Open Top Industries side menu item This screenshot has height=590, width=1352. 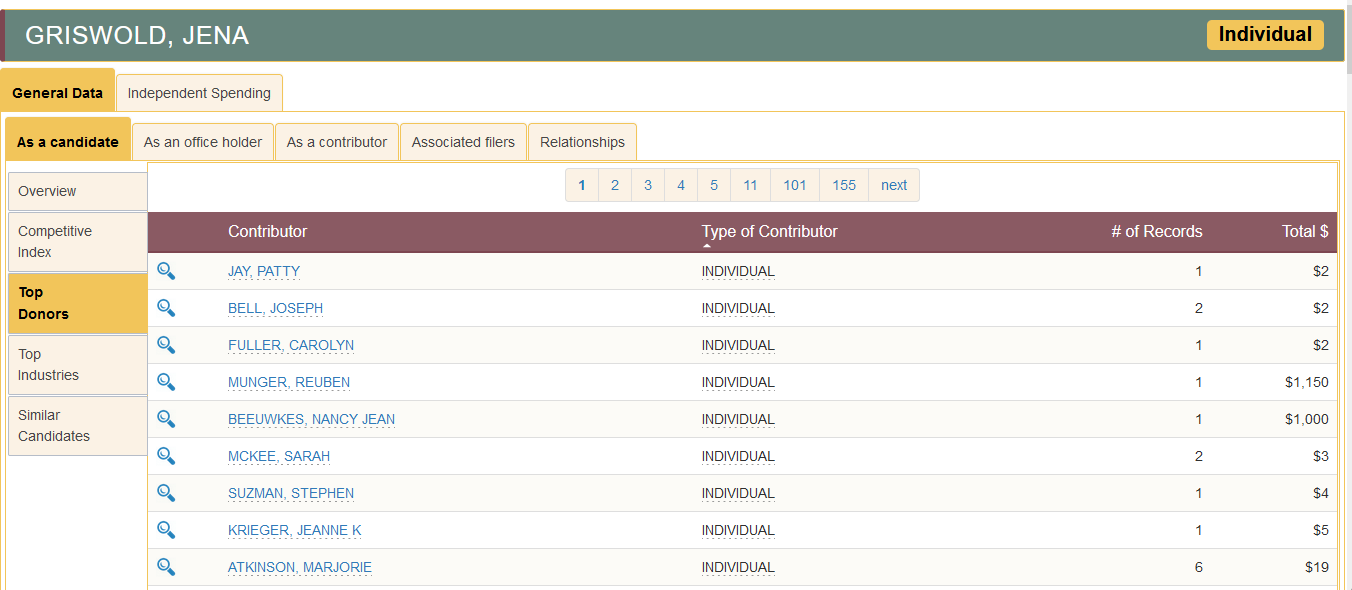pyautogui.click(x=78, y=365)
